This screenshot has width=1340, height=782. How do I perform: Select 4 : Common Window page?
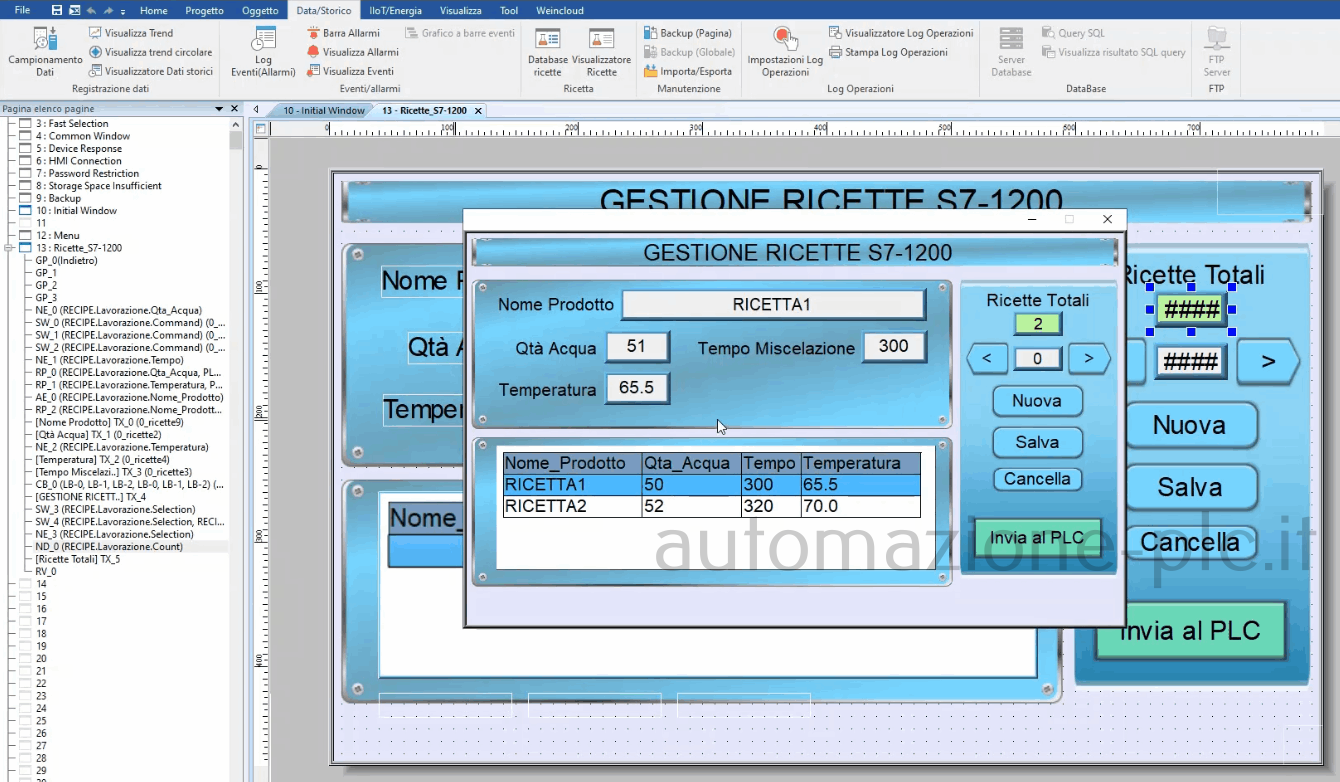coord(83,136)
